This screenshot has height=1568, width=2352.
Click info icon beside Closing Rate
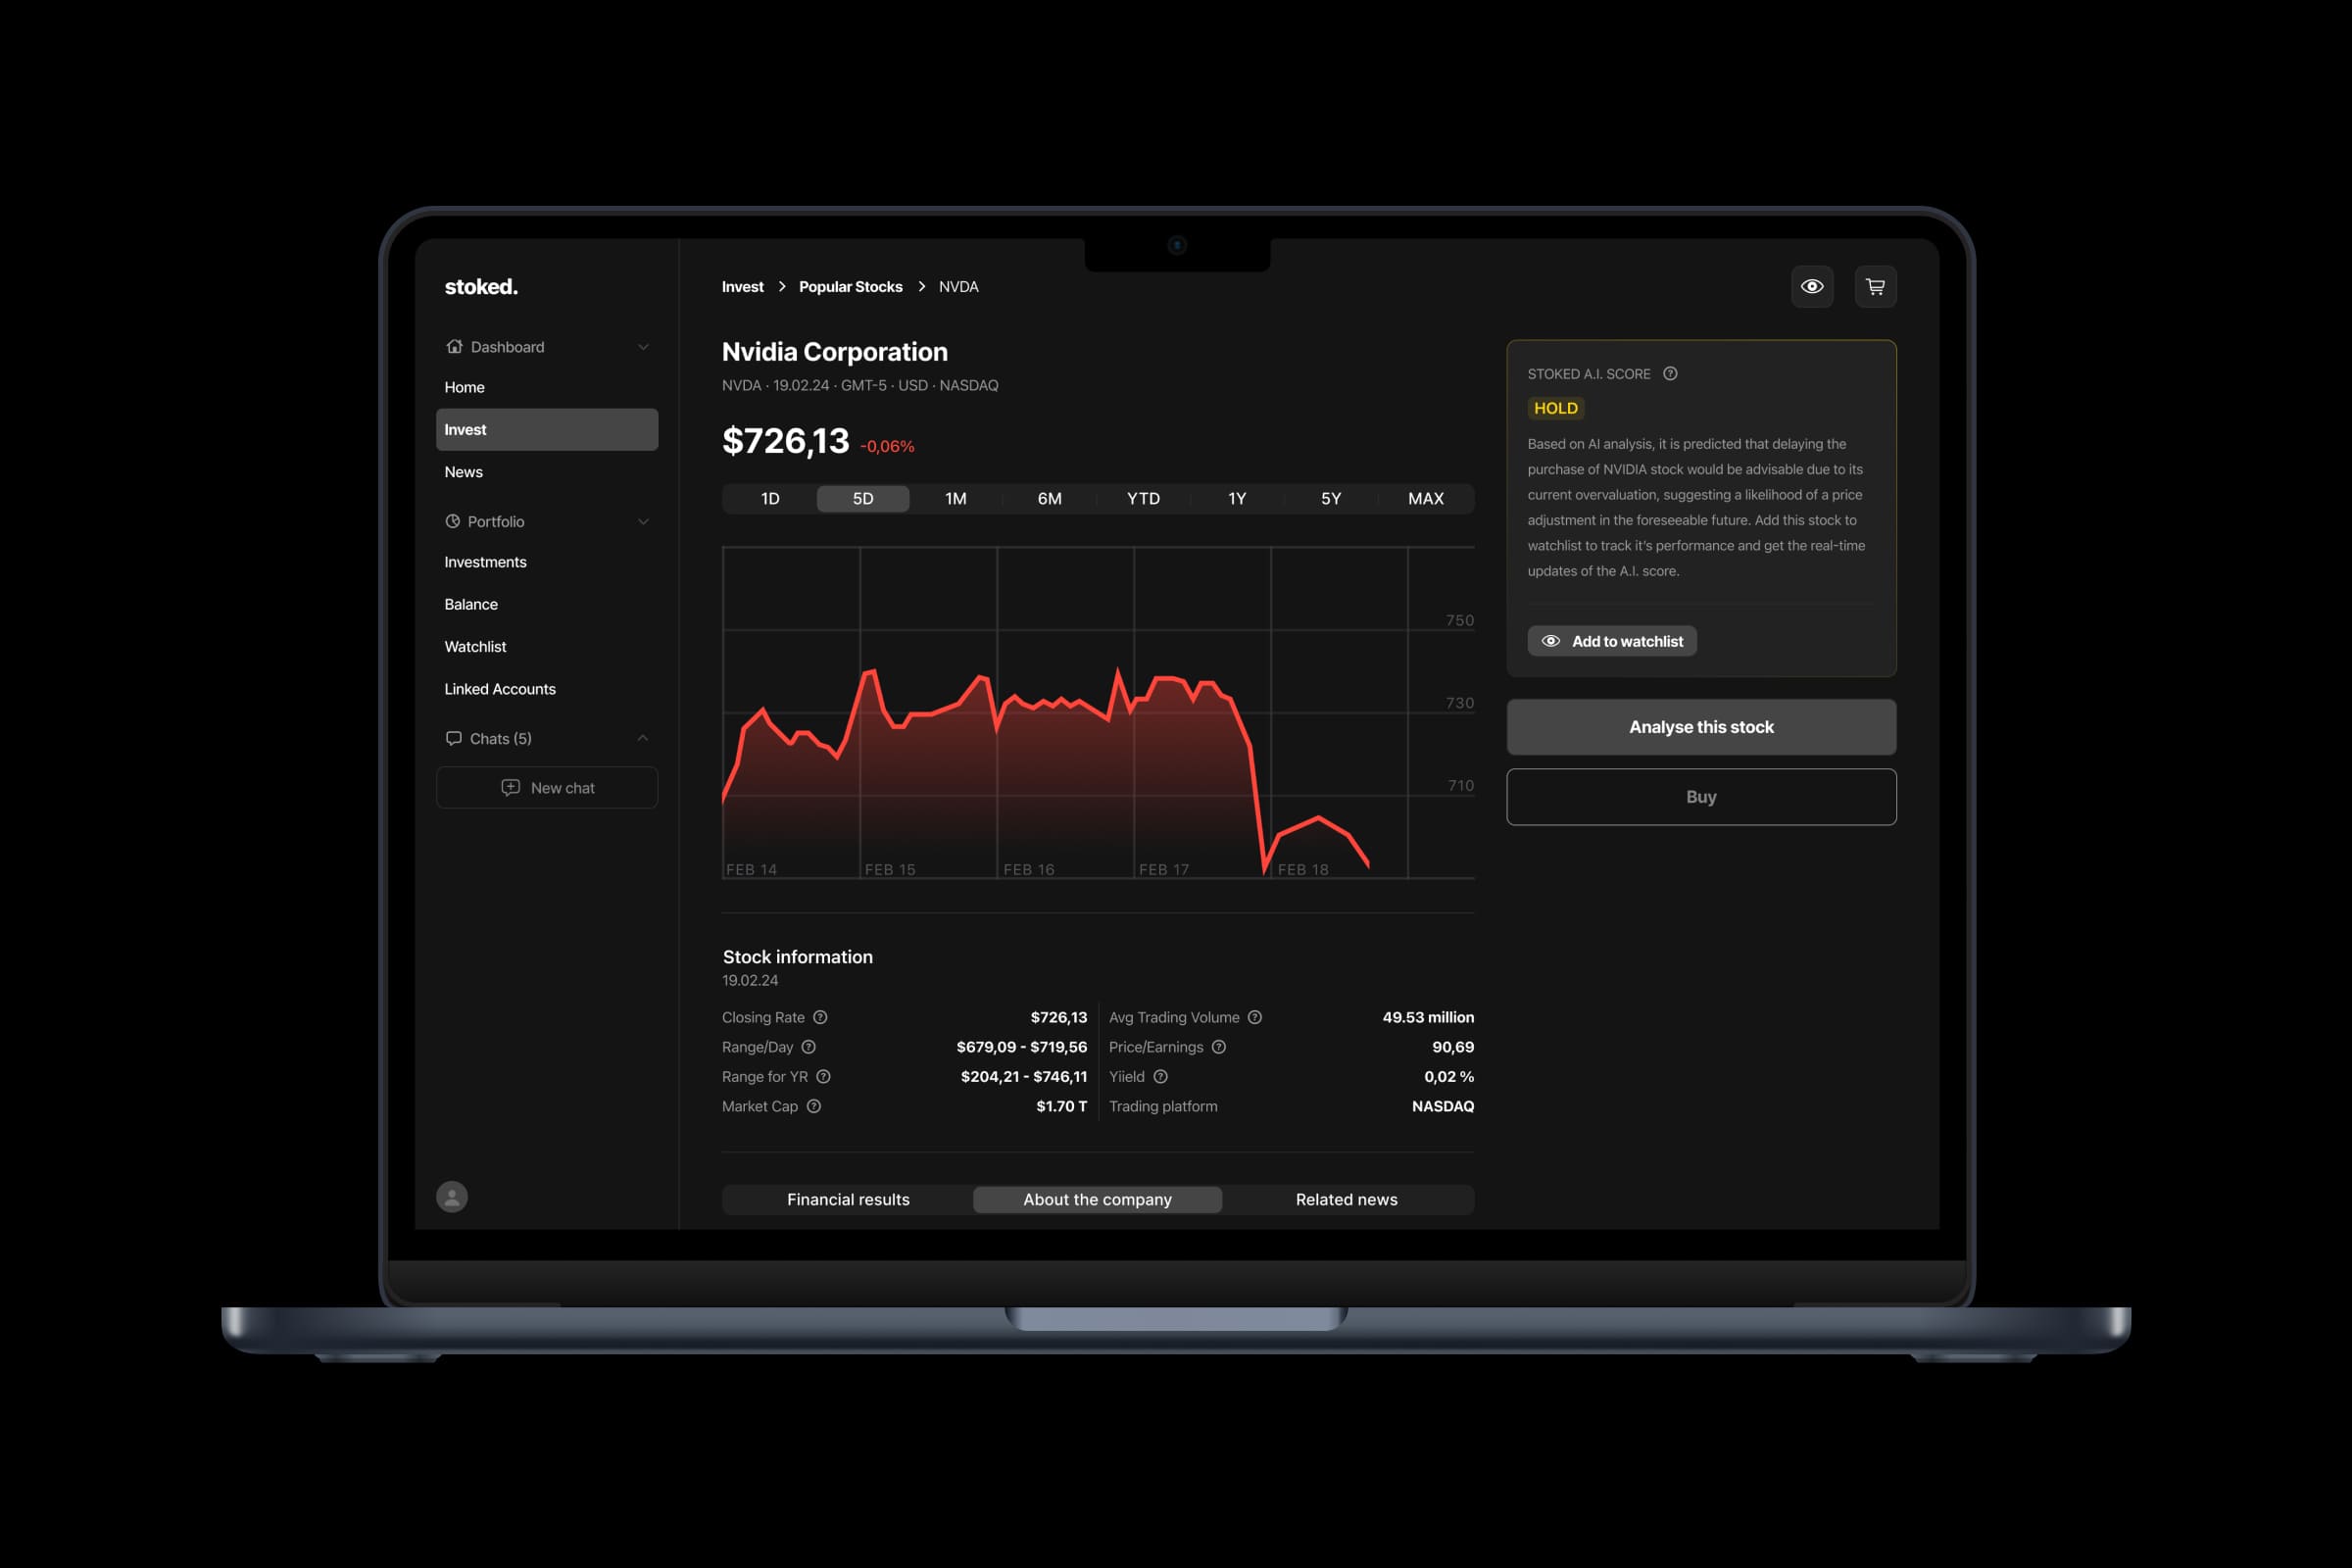click(x=820, y=1017)
